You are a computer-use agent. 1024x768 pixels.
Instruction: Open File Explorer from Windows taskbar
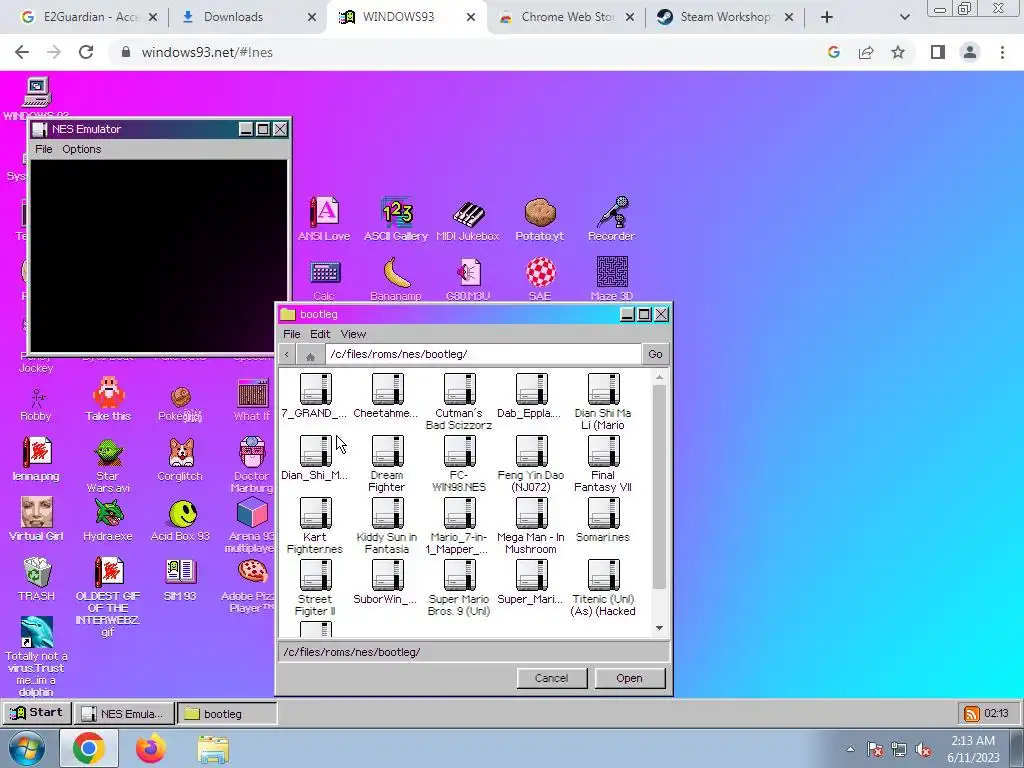(x=213, y=750)
